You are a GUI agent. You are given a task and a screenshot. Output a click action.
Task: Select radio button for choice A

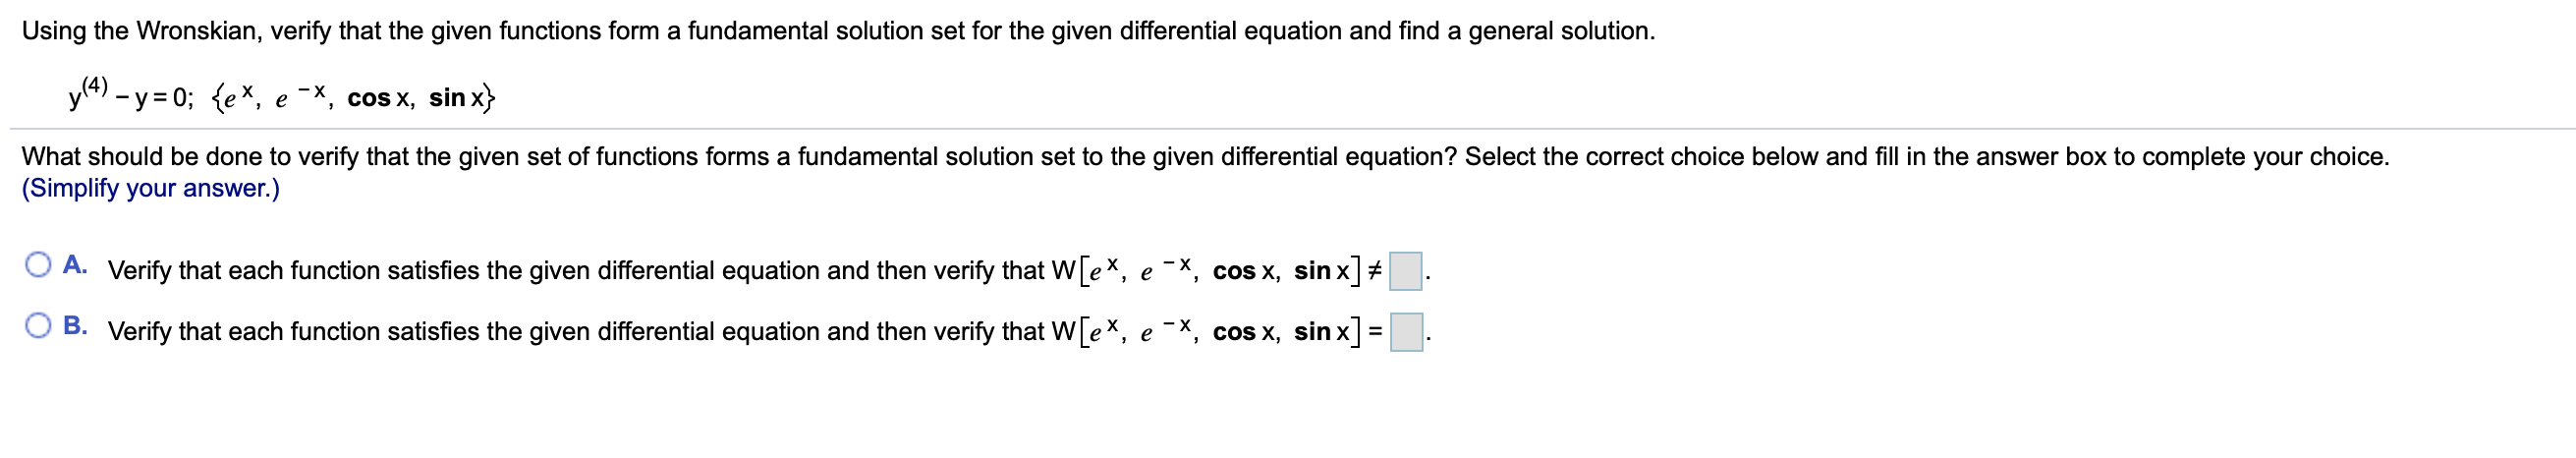(39, 265)
